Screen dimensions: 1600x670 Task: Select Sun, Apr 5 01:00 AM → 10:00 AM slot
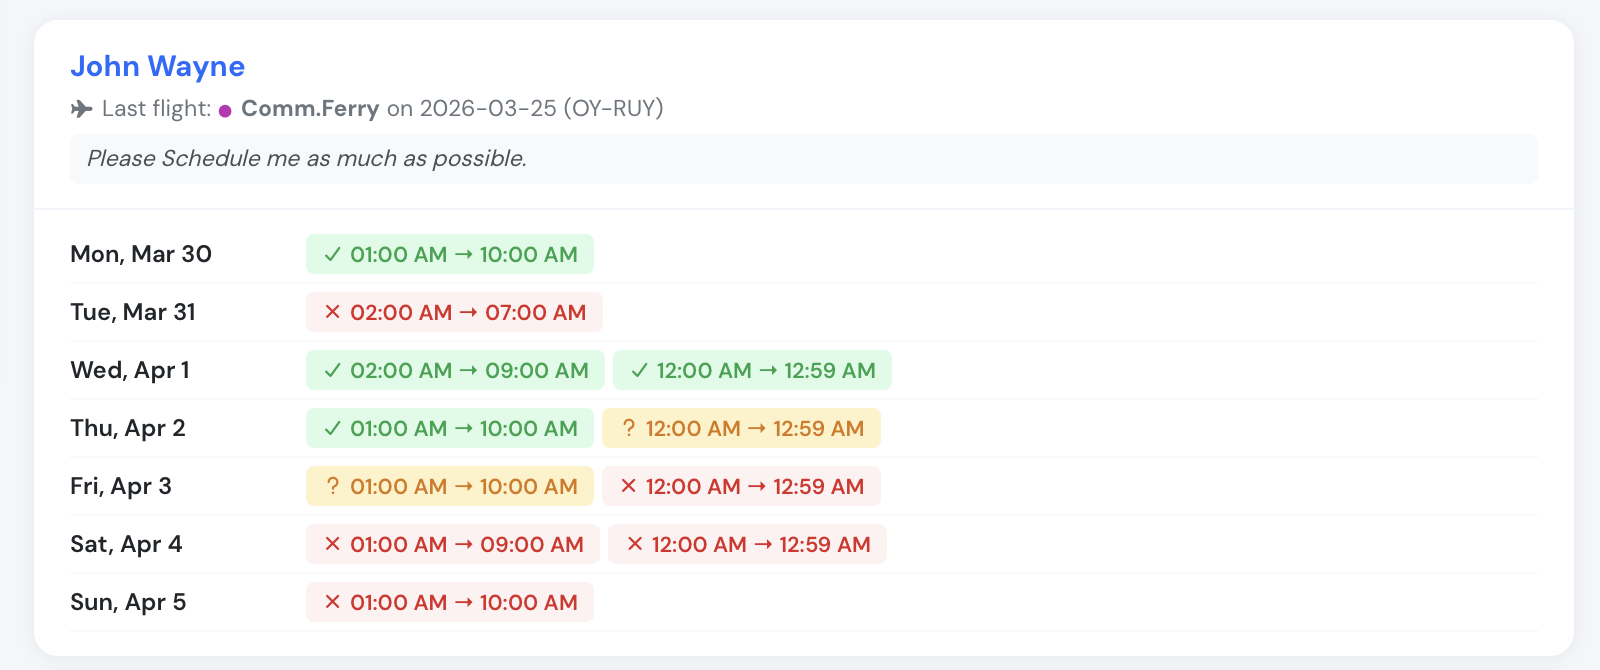point(450,602)
